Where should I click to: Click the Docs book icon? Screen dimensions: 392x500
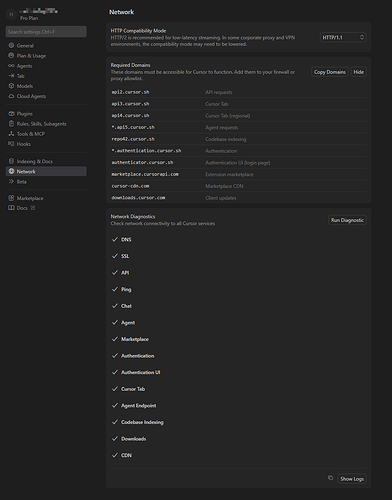11,208
